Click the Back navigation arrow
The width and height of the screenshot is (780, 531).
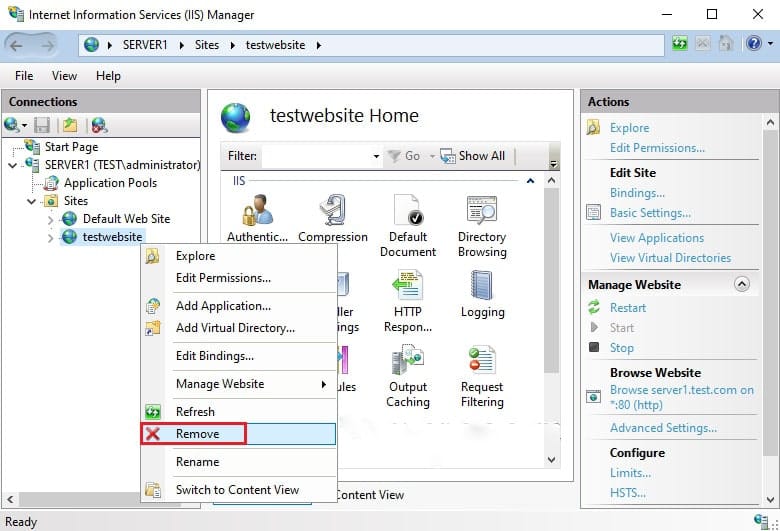[x=16, y=46]
